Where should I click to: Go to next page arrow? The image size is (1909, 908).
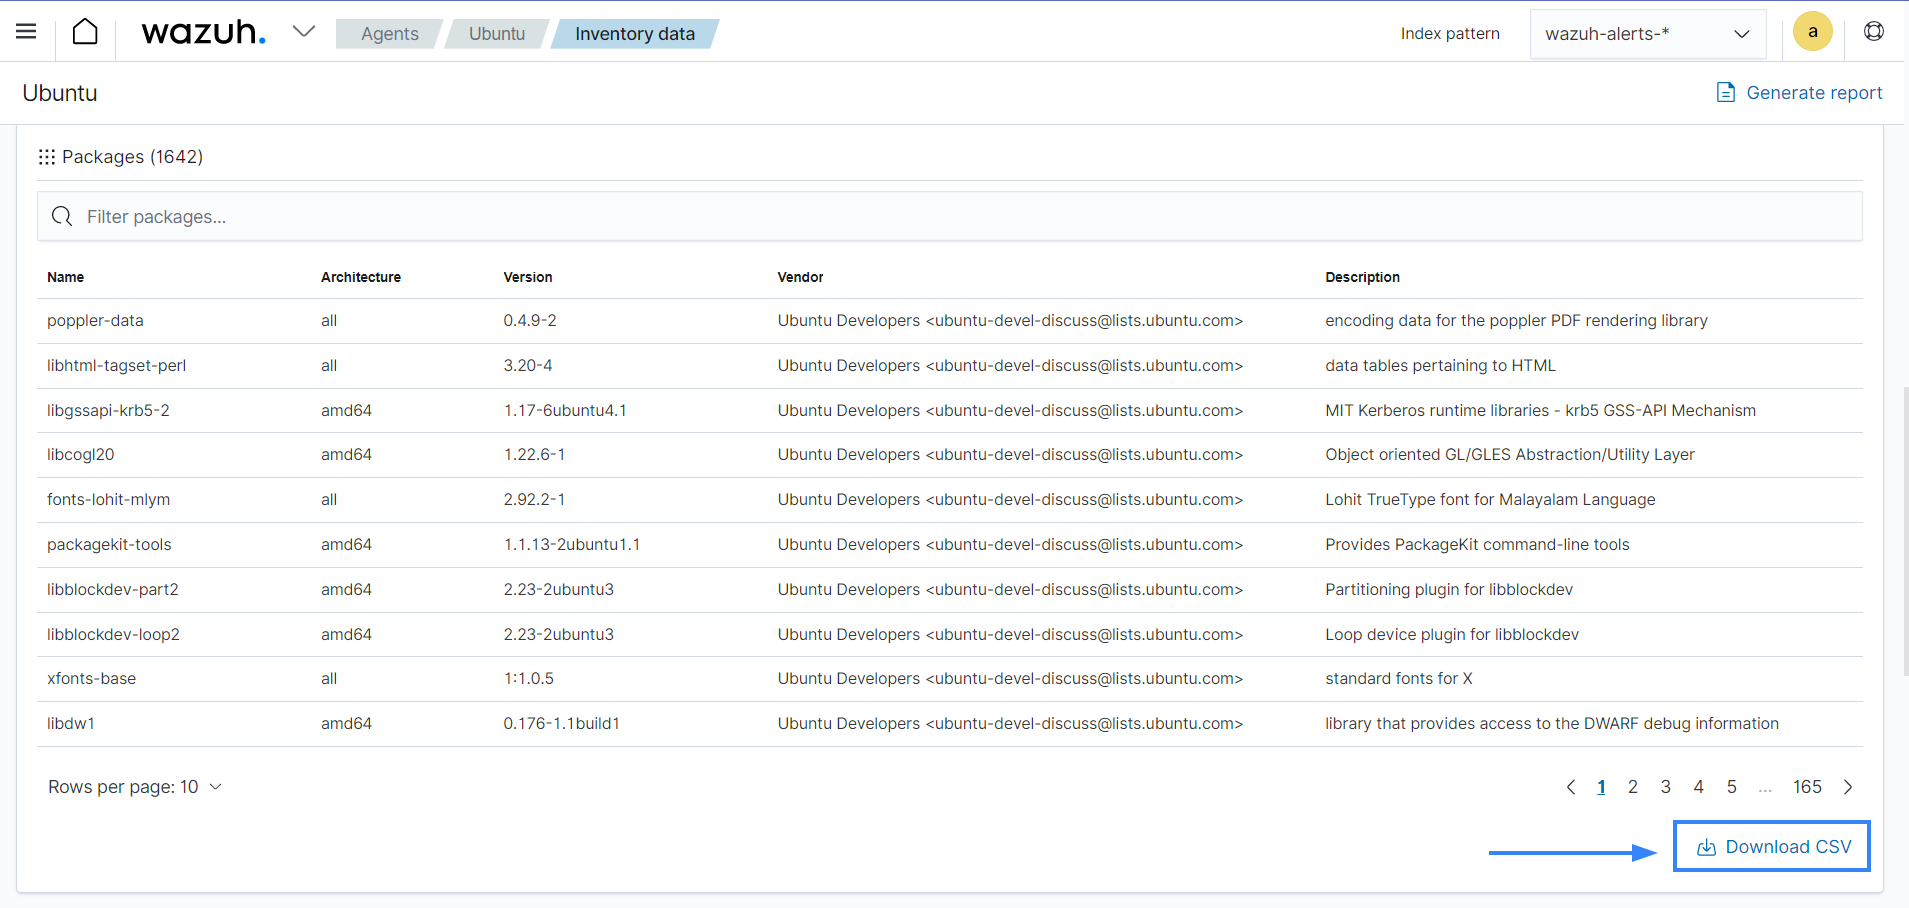point(1848,787)
